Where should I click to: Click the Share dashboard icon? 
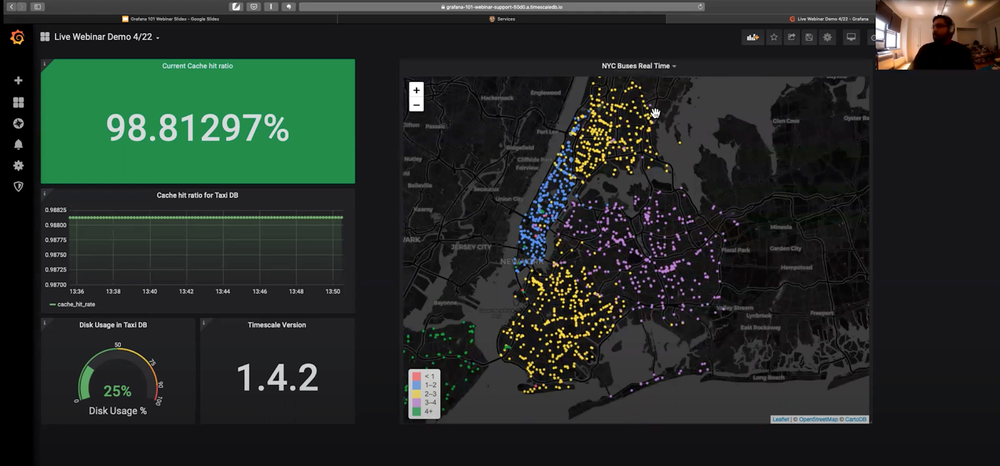click(792, 38)
